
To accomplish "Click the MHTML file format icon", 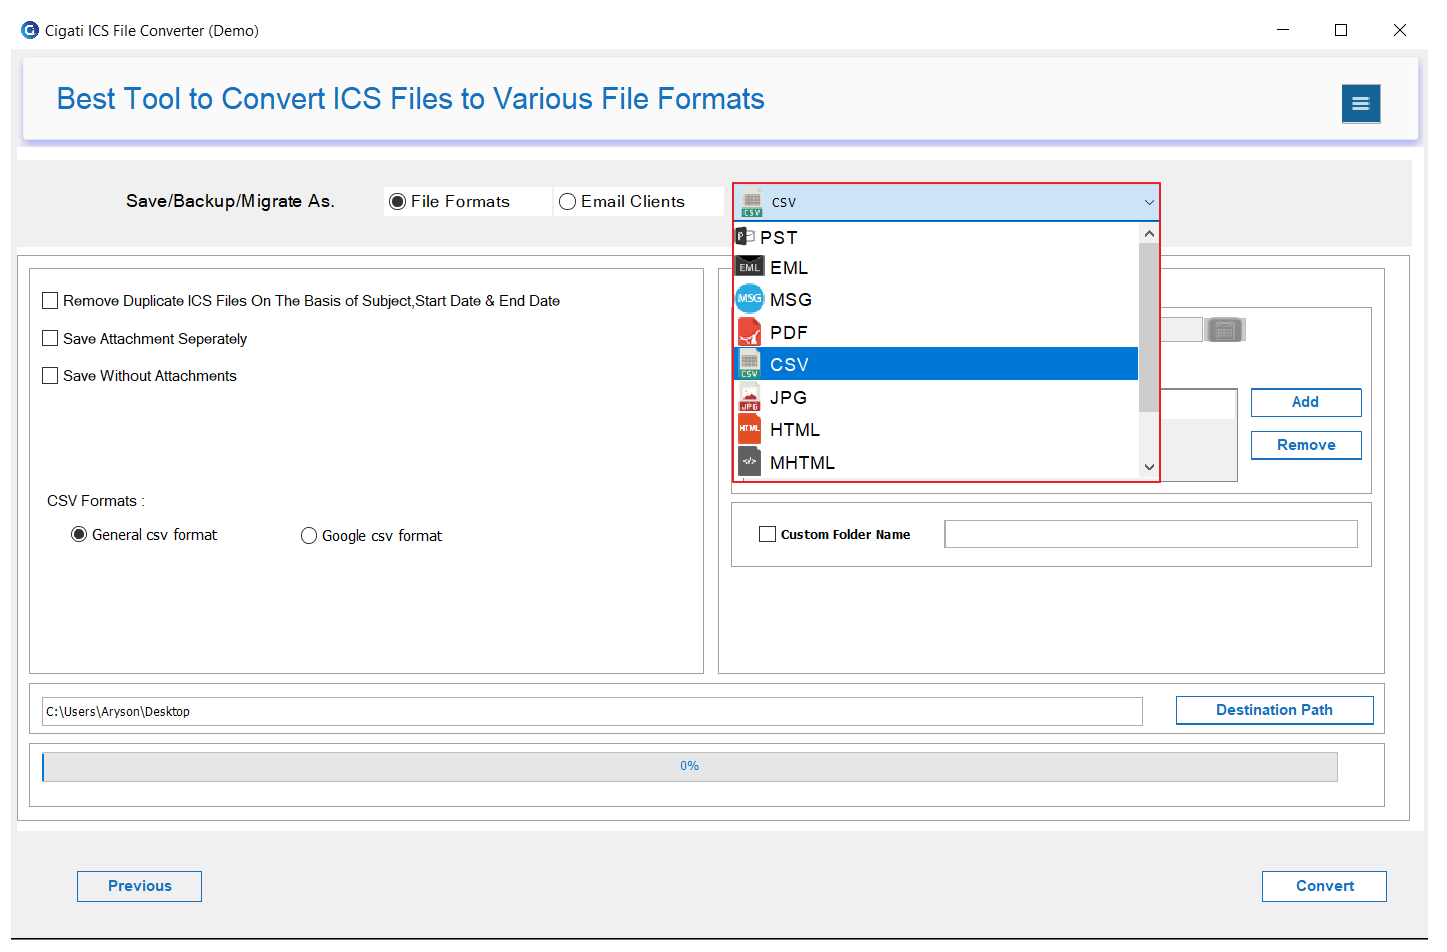I will pos(749,462).
